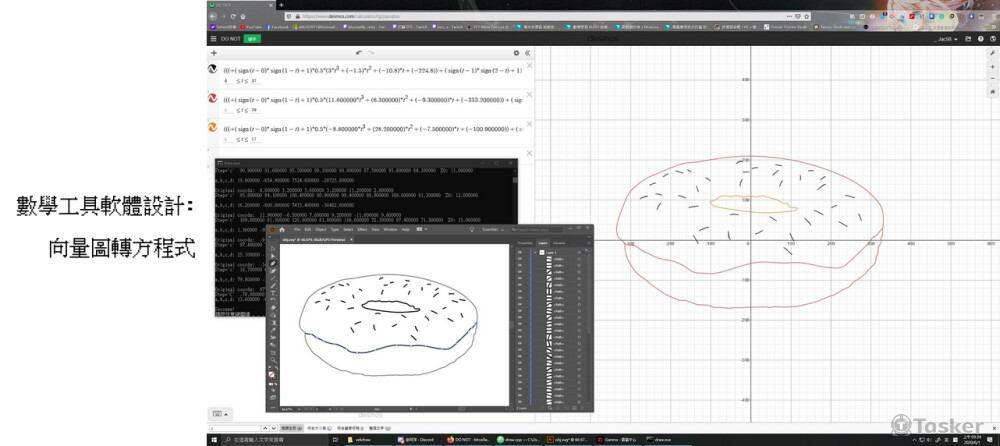Toggle visibility of the red curve expression
Viewport: 1000px width, 446px height.
click(x=213, y=98)
